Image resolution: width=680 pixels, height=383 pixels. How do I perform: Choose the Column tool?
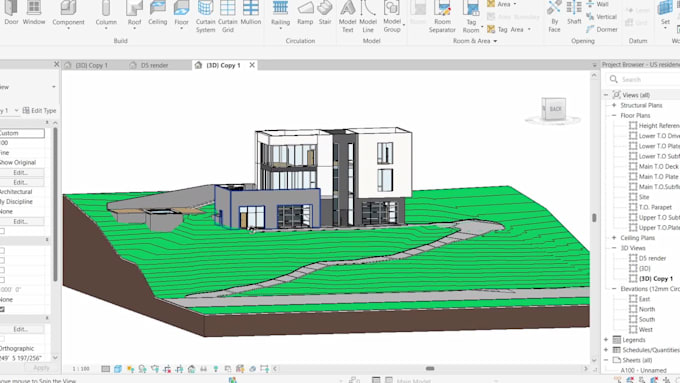(x=106, y=14)
